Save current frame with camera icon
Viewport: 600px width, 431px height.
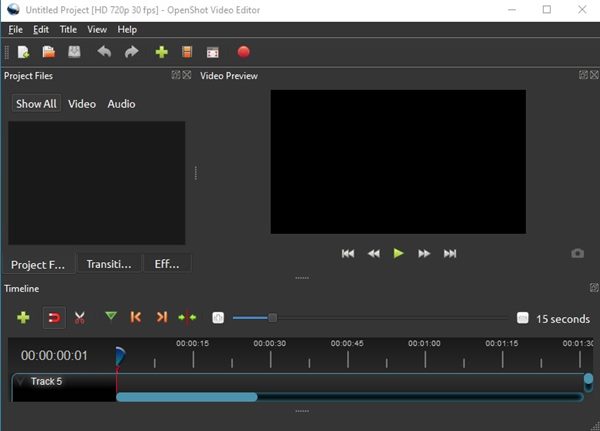coord(577,253)
